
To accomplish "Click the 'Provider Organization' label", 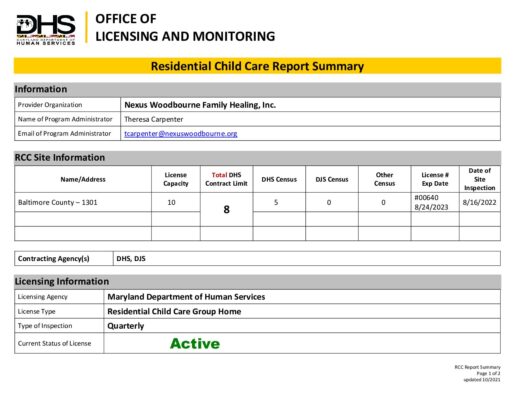I will [x=50, y=105].
